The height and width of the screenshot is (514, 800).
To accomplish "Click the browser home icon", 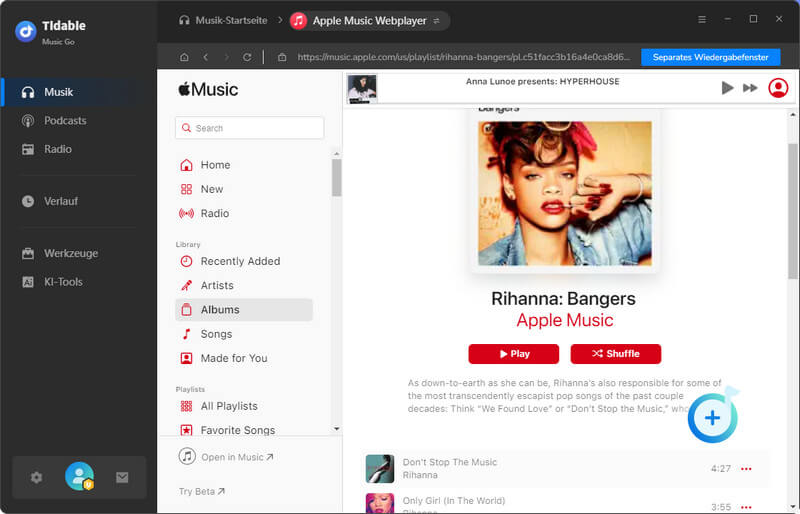I will coord(184,57).
